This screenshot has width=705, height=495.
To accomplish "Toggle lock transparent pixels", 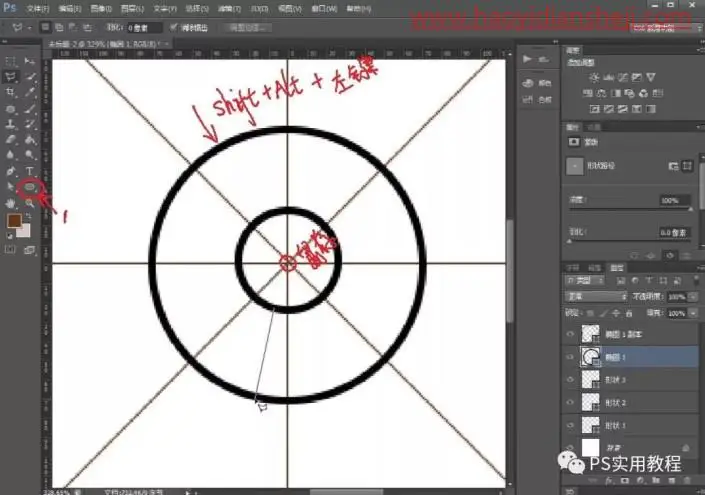I will [x=591, y=313].
